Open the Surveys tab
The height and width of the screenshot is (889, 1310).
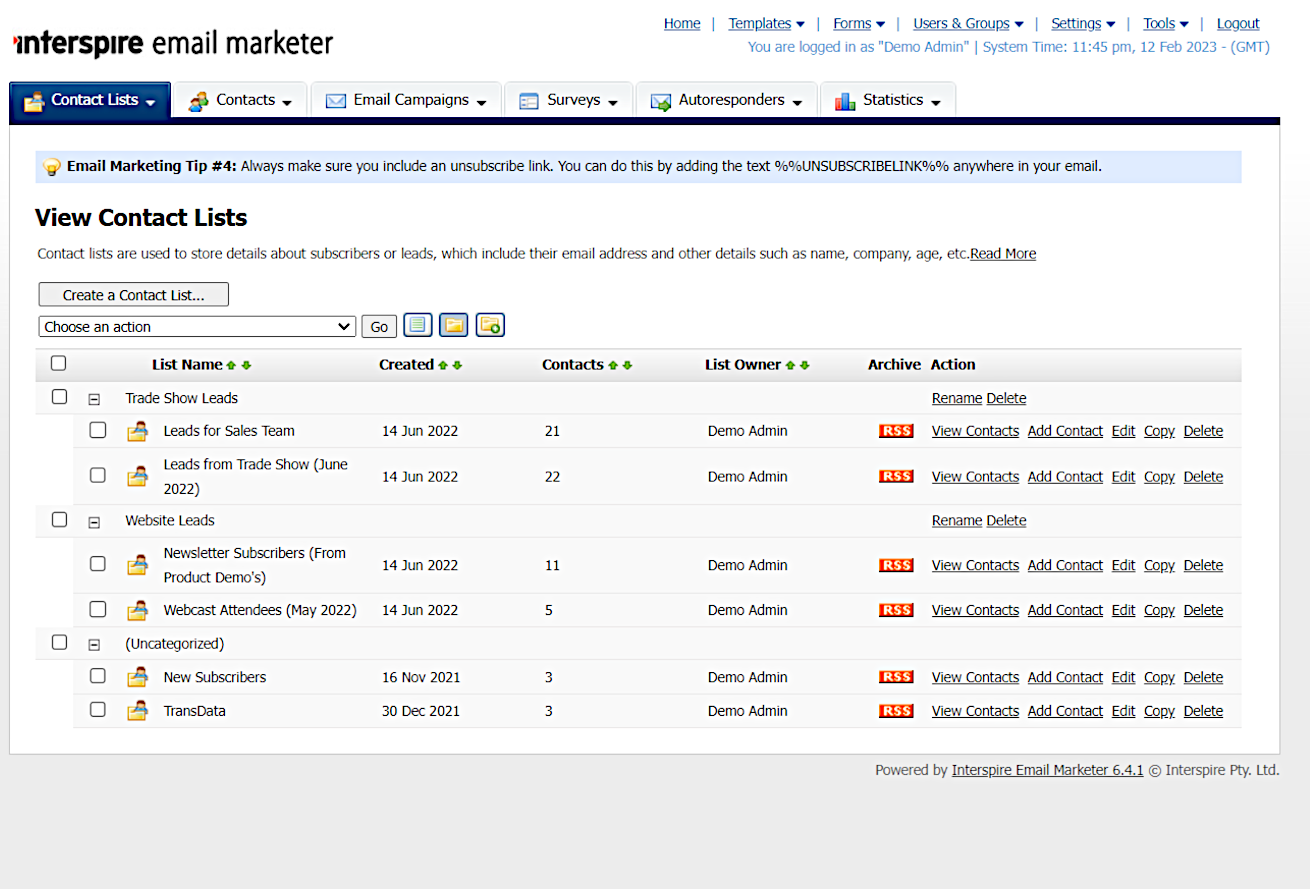point(568,100)
